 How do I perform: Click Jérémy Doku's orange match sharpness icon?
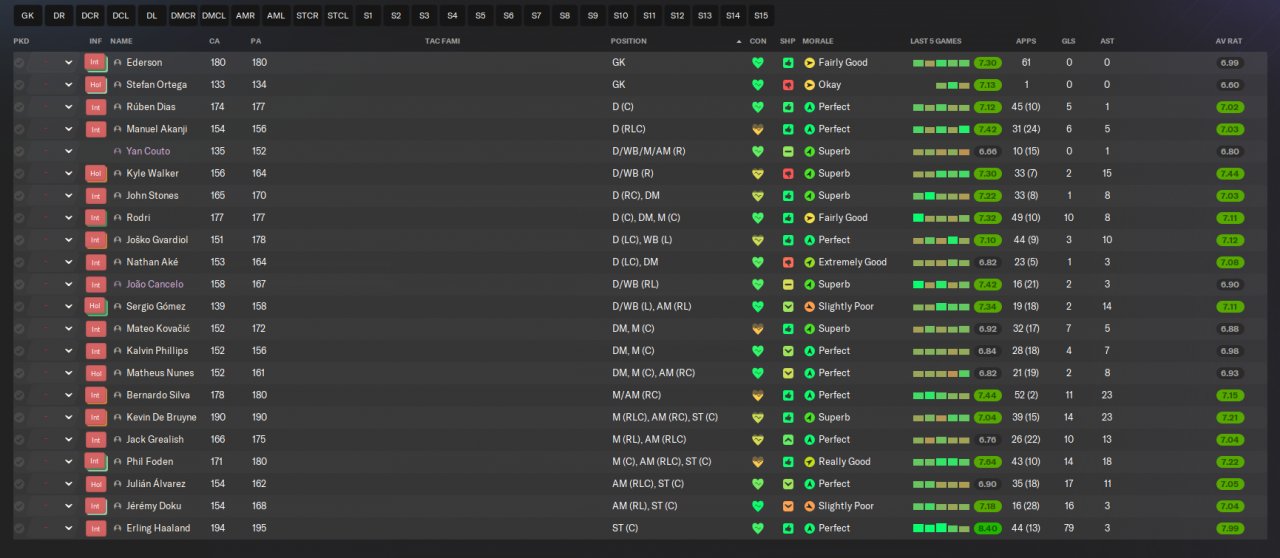pos(788,506)
